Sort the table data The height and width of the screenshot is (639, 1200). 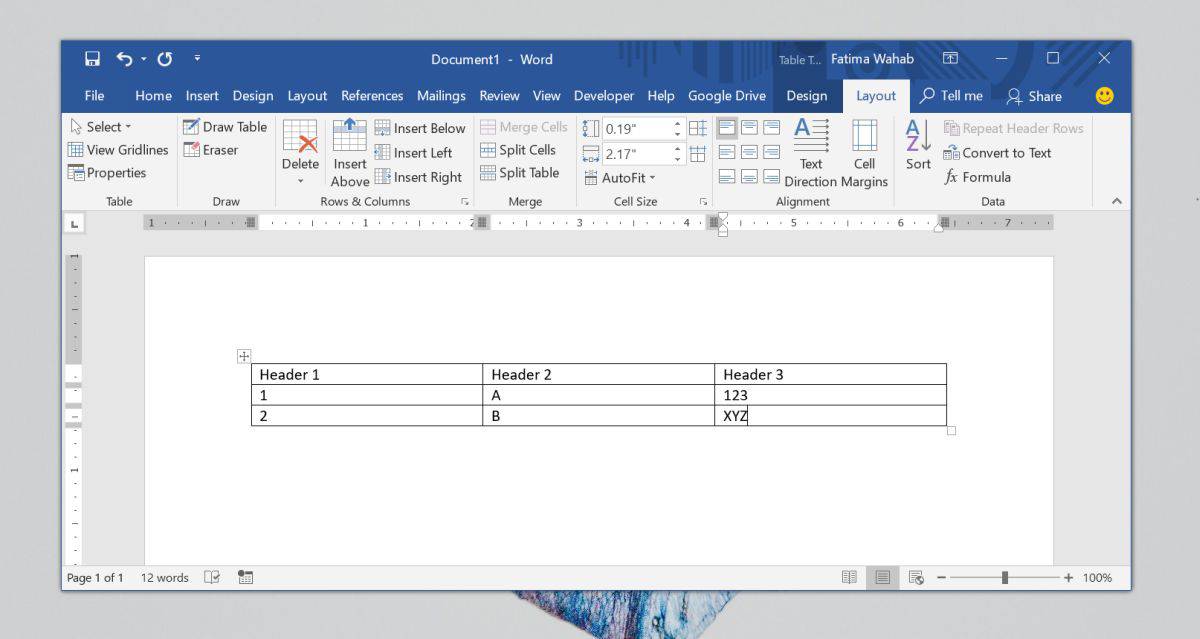pos(917,149)
